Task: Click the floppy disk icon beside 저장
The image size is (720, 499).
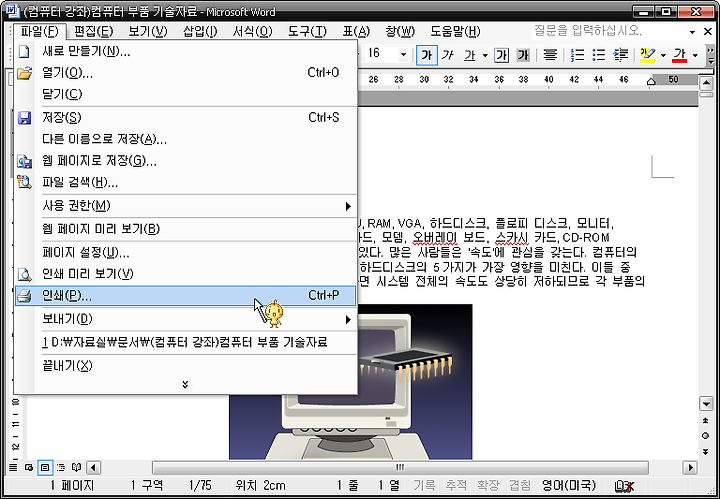Action: 24,118
